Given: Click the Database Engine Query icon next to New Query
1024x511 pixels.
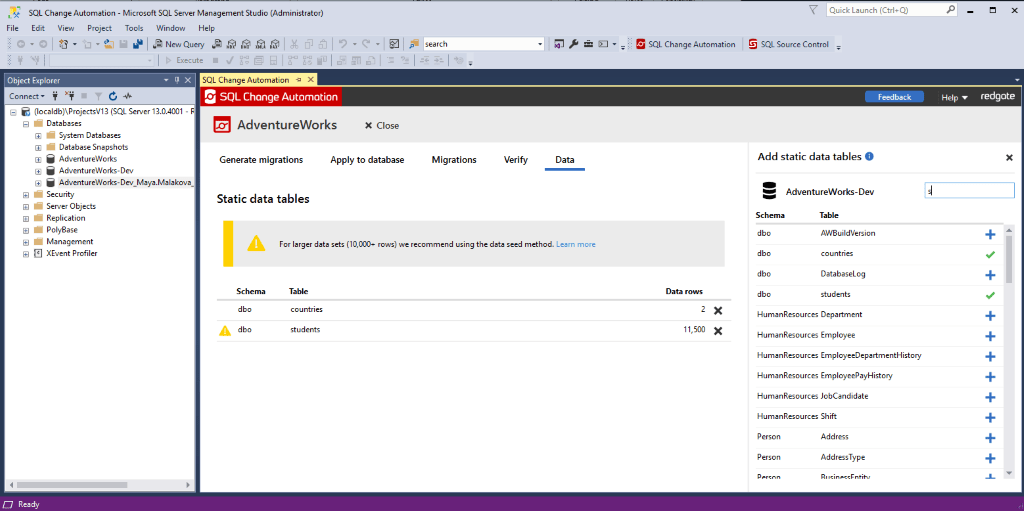Looking at the screenshot, I should tap(216, 44).
